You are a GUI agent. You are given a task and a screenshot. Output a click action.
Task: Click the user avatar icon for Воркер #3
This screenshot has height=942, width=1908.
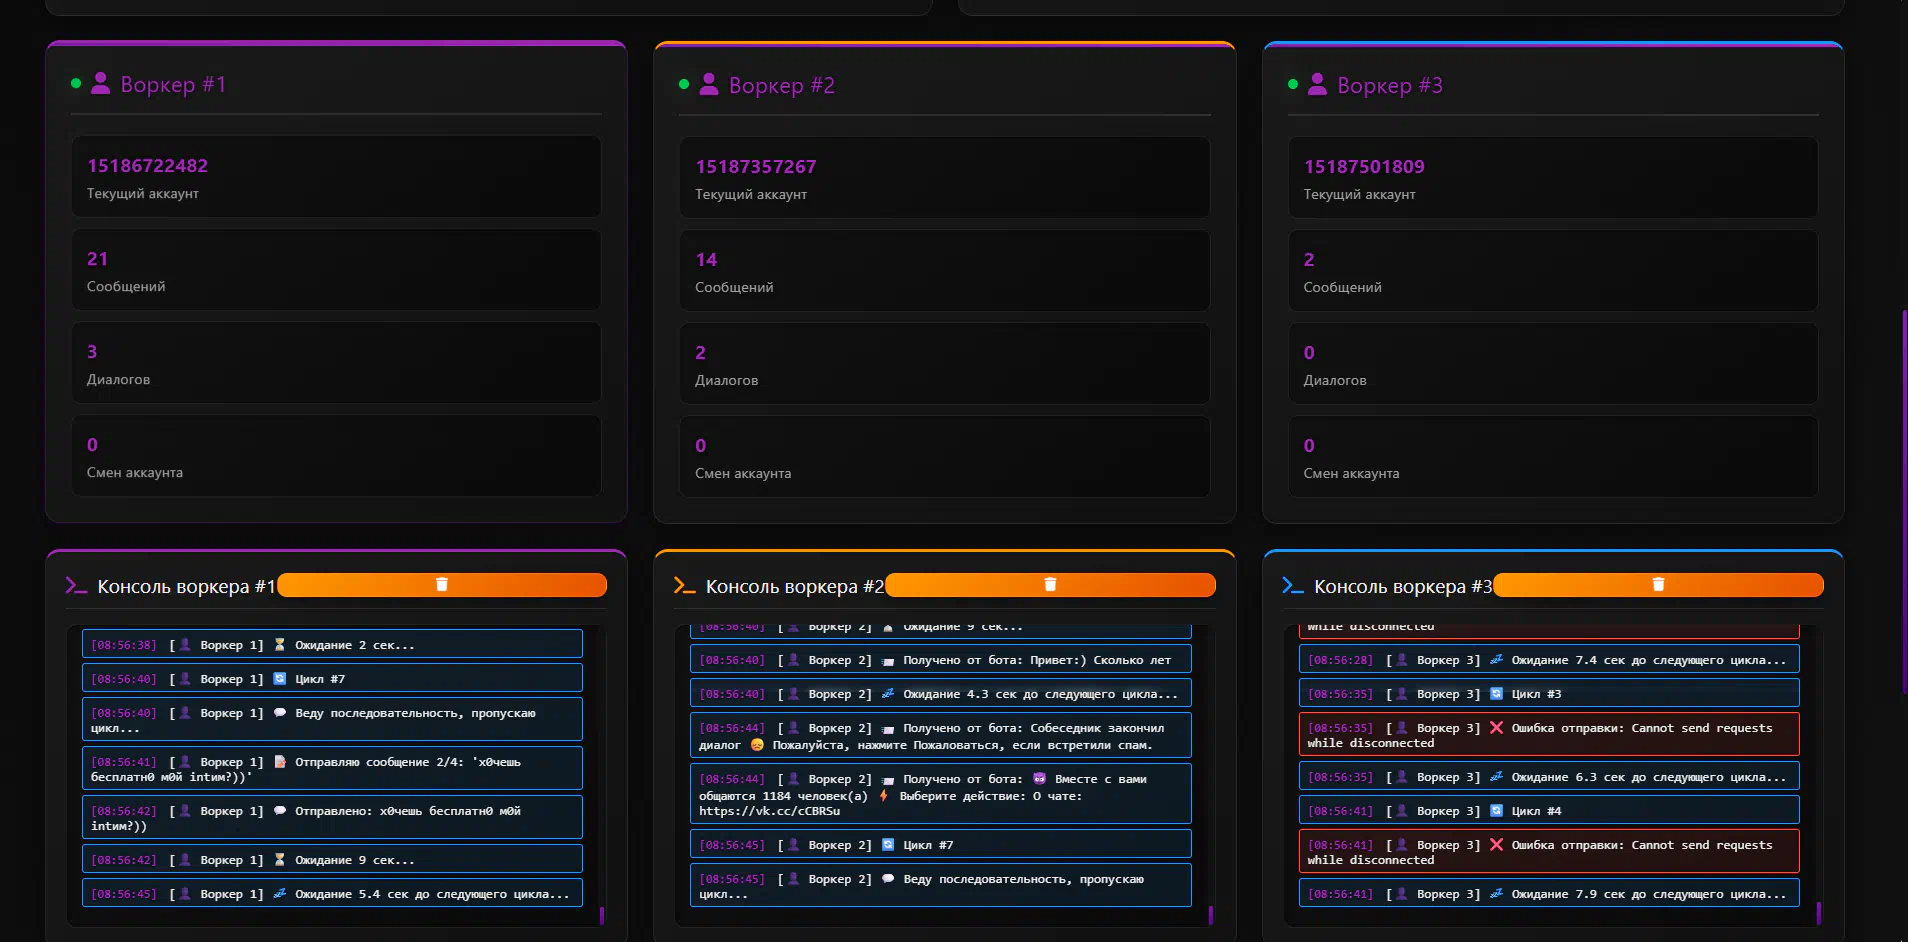(1317, 85)
